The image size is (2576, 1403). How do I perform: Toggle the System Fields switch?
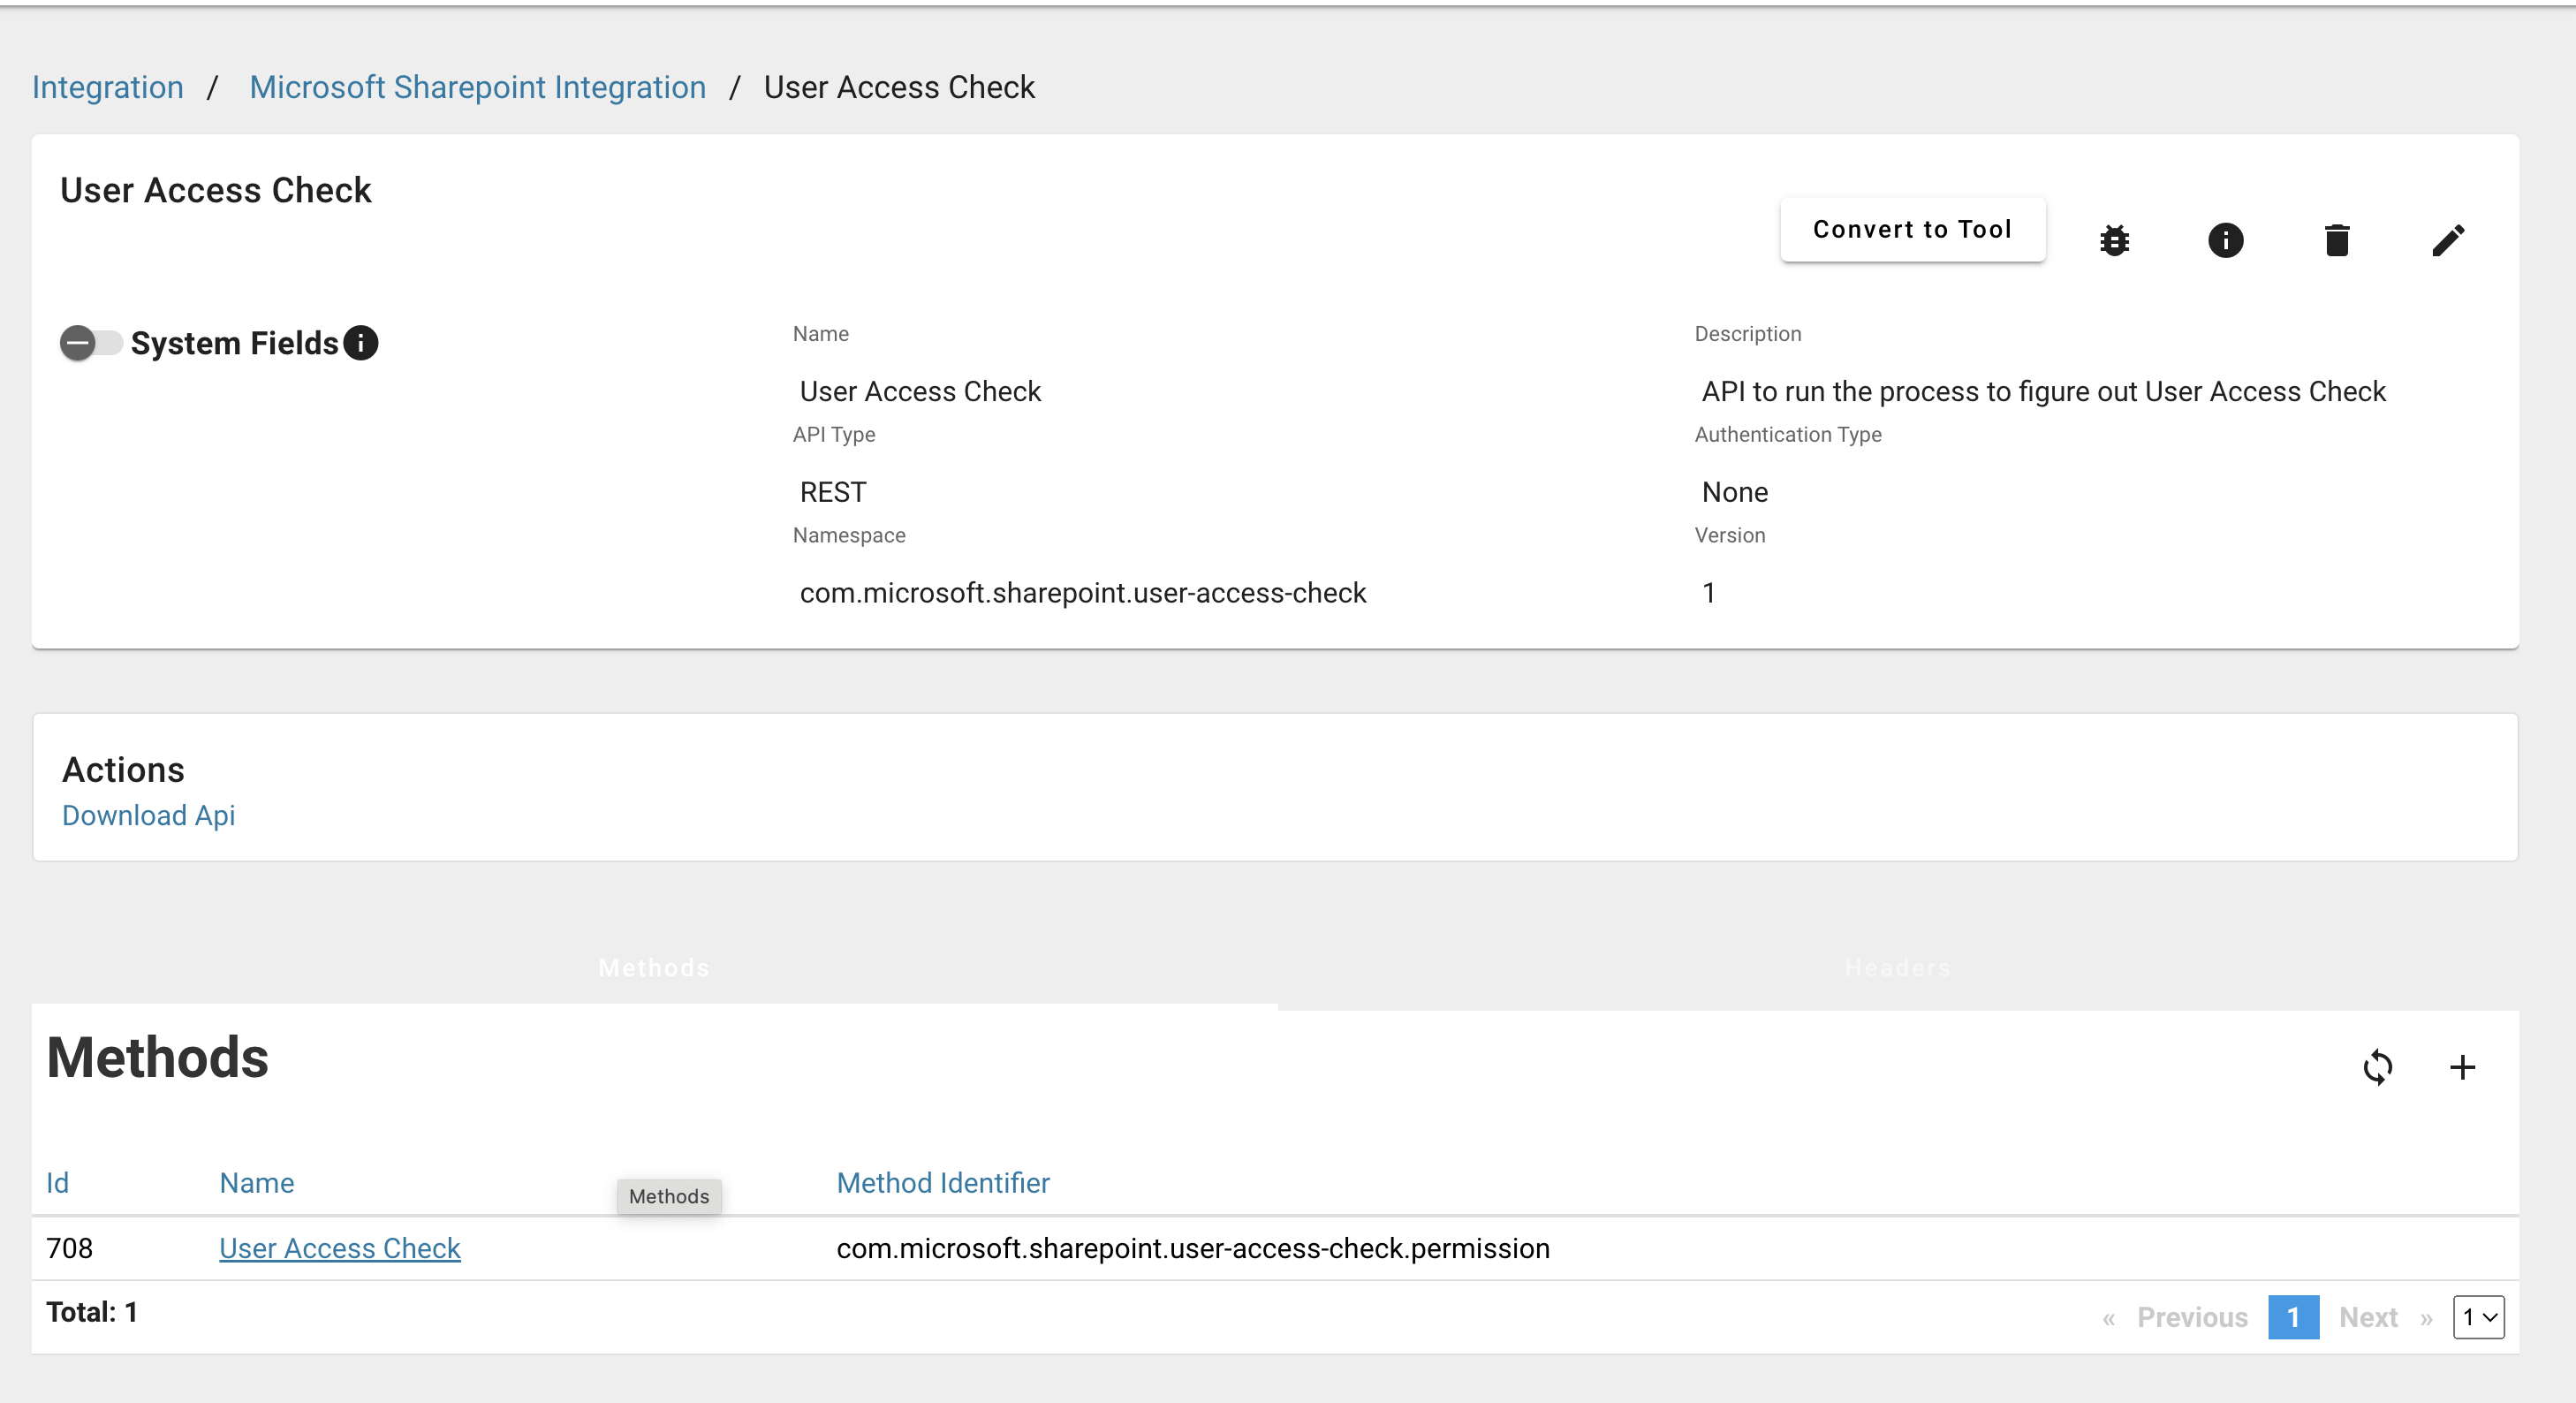[x=90, y=343]
